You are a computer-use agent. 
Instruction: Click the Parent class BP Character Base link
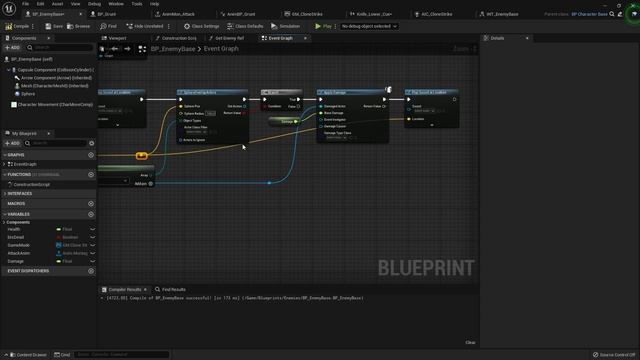(589, 14)
